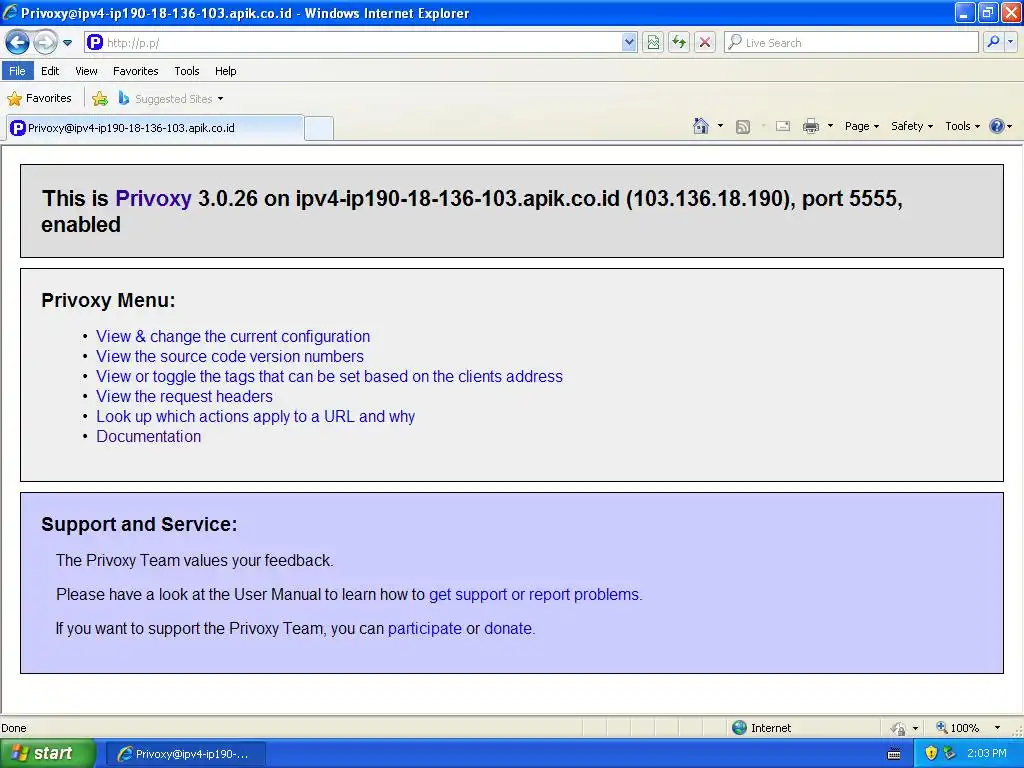Expand the Home button dropdown arrow

tap(720, 126)
